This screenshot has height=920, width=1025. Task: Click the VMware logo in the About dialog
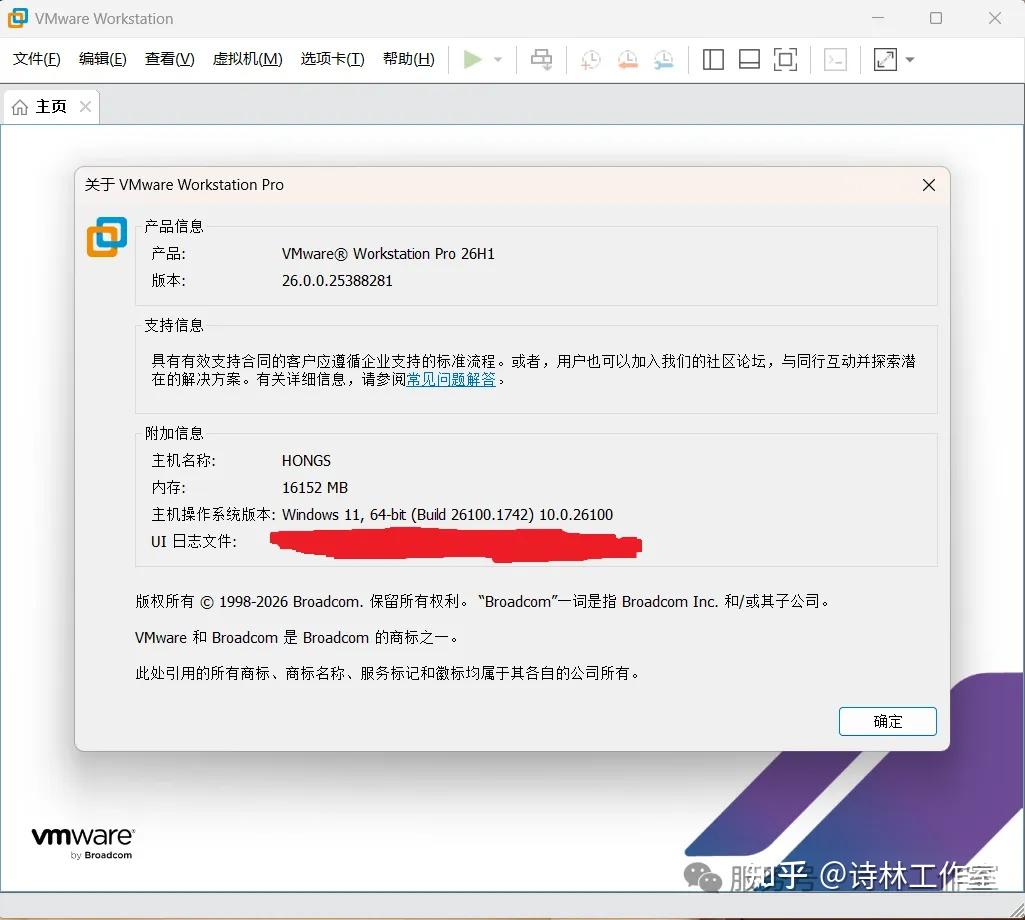click(107, 237)
